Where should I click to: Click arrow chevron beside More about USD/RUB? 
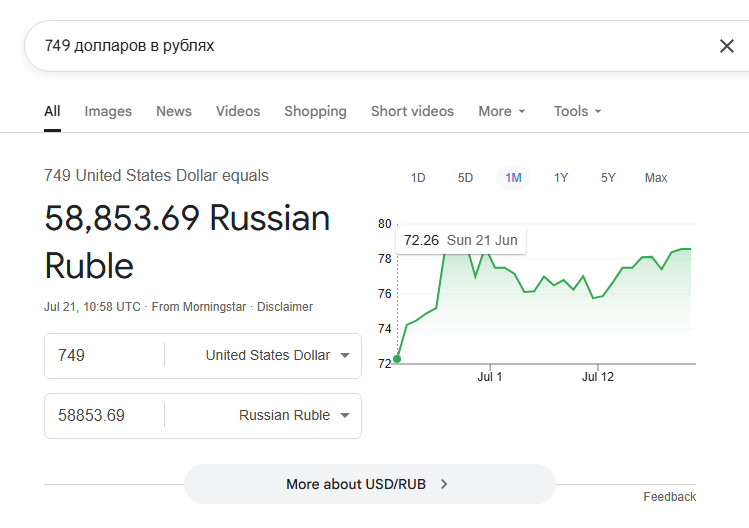tap(444, 484)
